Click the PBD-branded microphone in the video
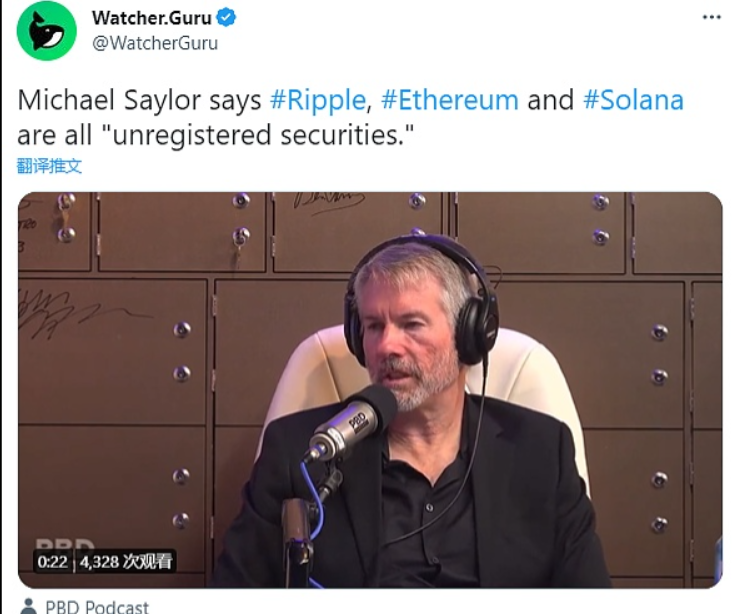Screen dimensions: 732x614 (350, 425)
